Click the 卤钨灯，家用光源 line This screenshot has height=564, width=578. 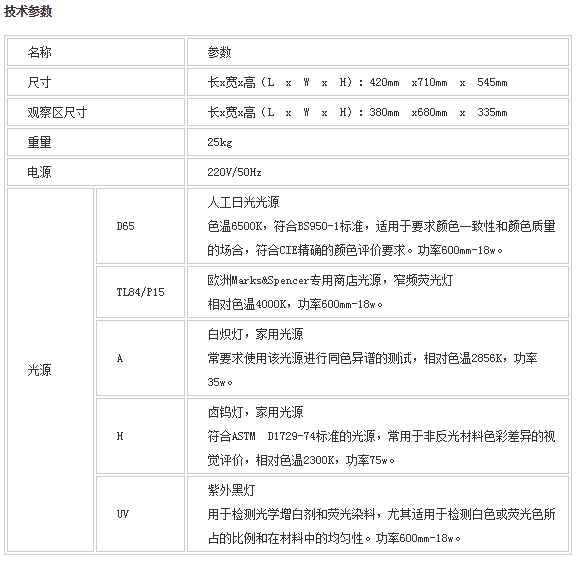point(255,412)
